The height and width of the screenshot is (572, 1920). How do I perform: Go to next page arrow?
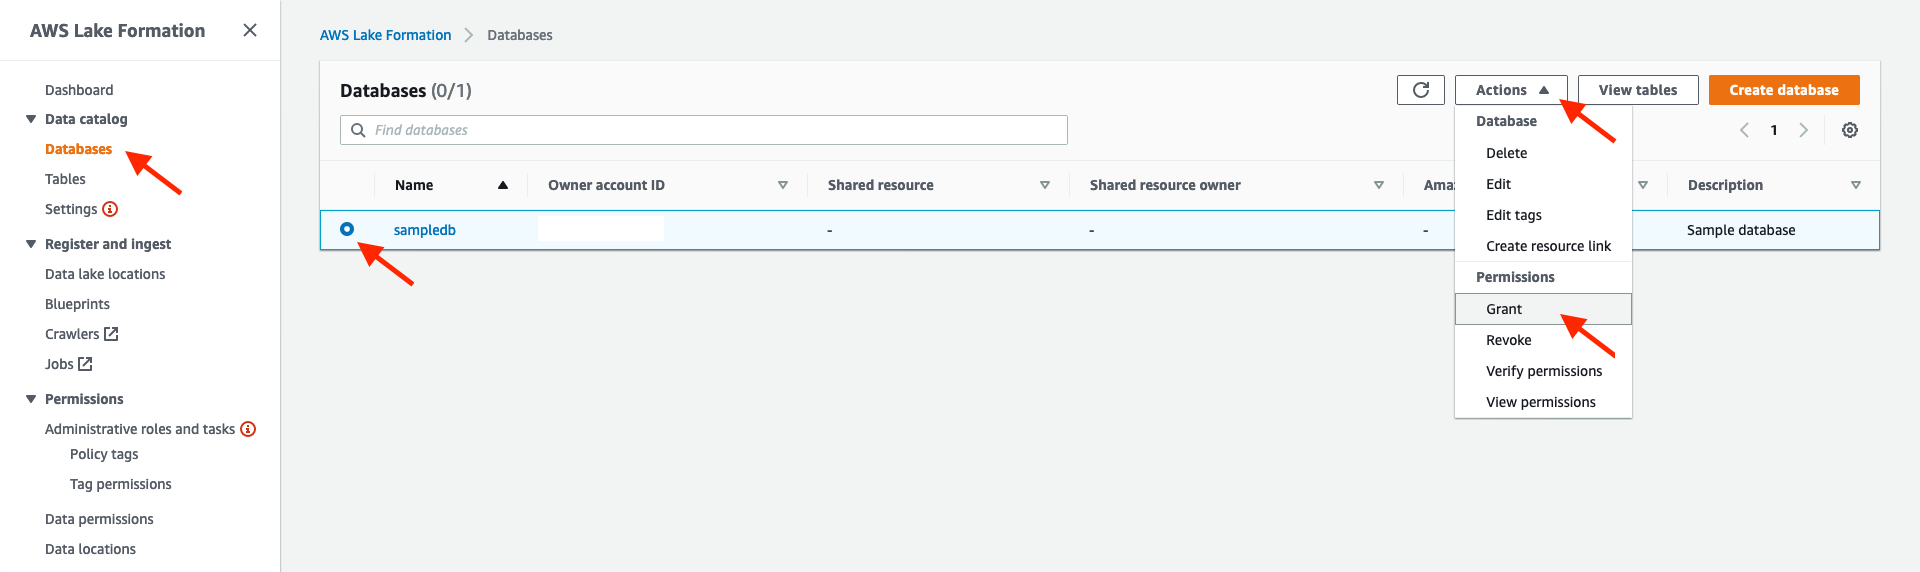click(1804, 130)
